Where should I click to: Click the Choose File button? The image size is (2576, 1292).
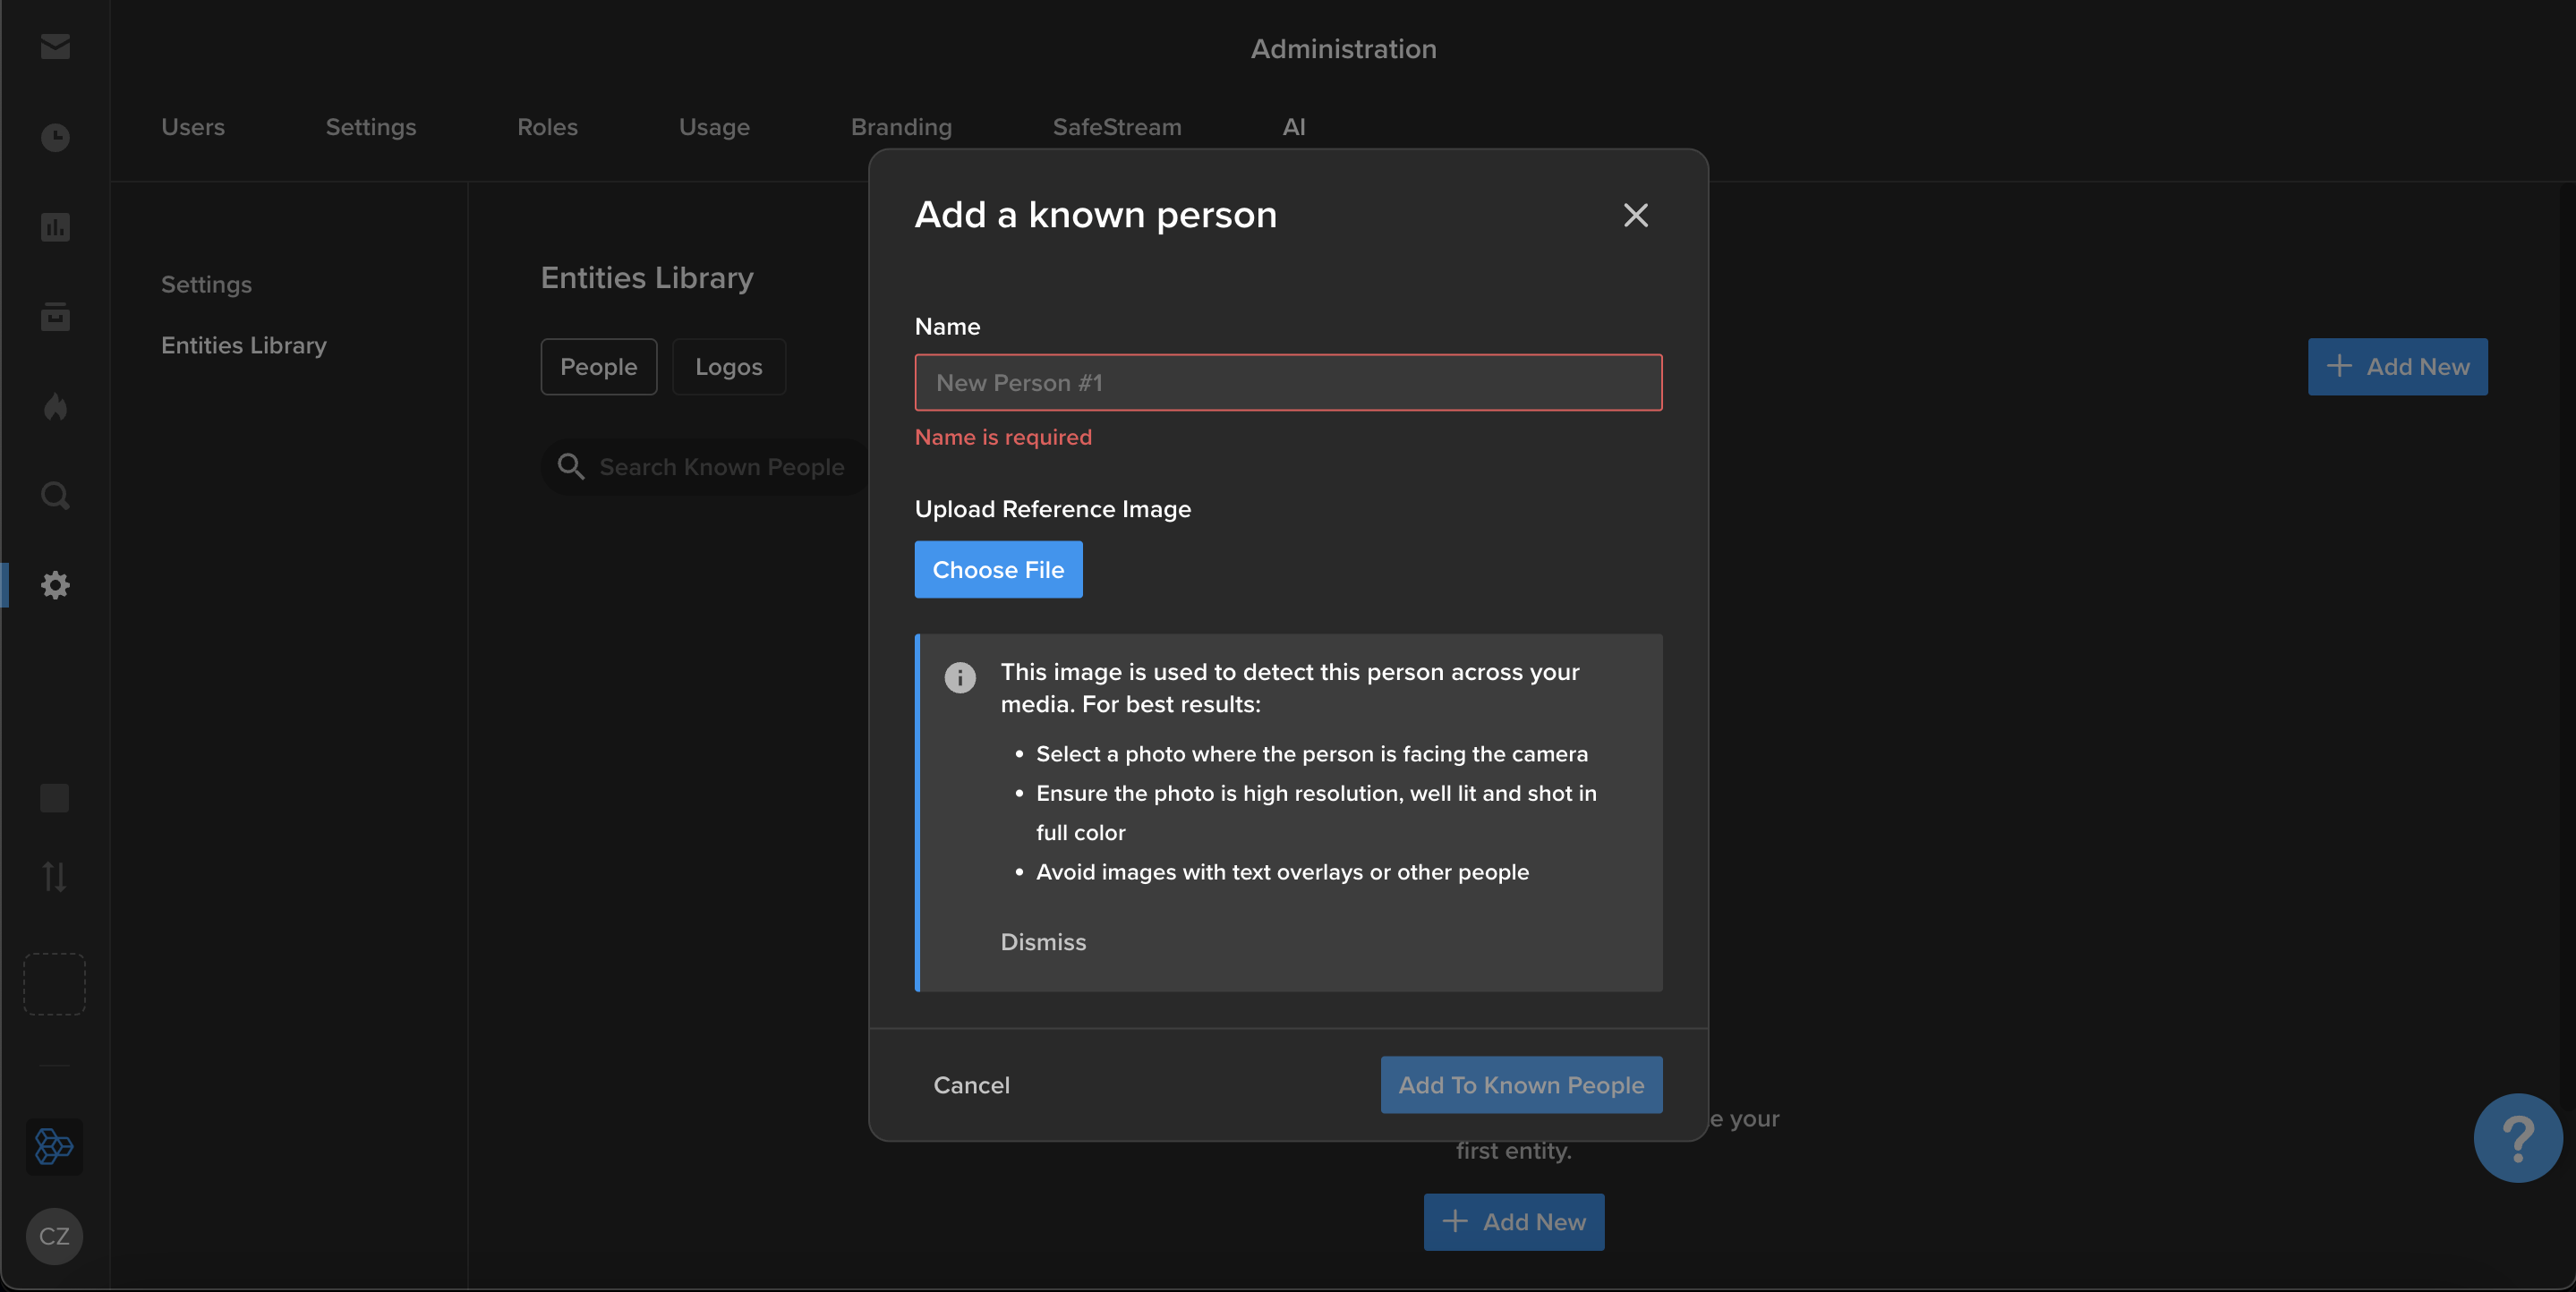tap(998, 570)
